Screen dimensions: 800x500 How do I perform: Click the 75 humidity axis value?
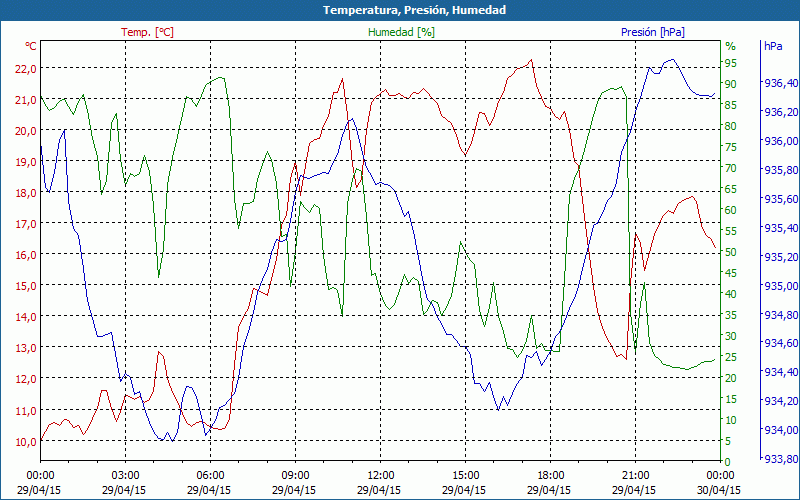click(731, 147)
